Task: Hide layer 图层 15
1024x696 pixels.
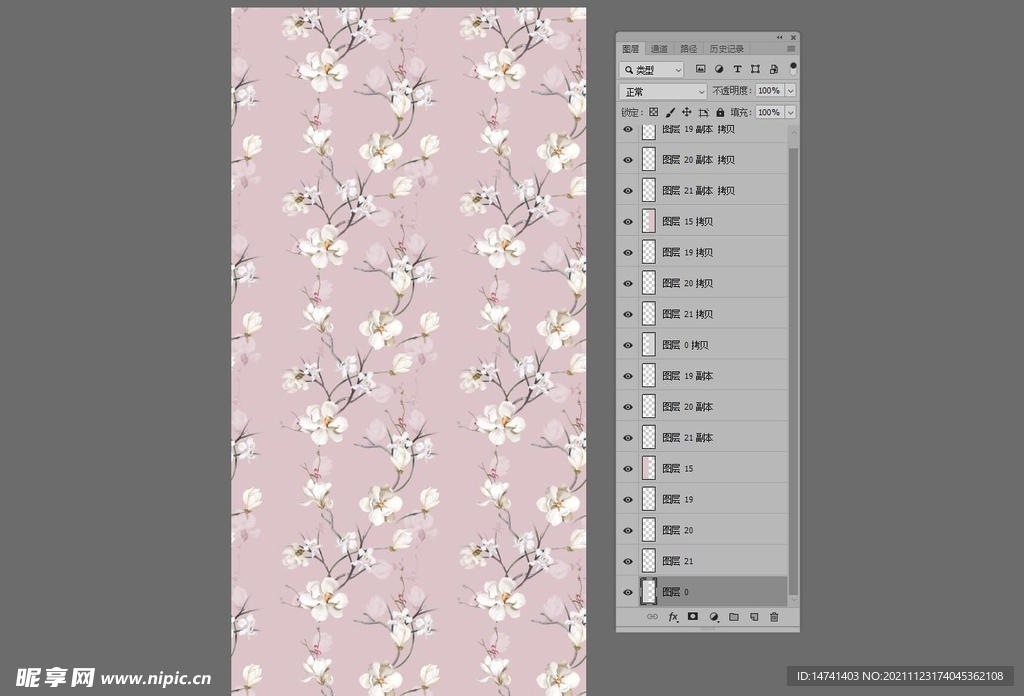Action: [628, 469]
